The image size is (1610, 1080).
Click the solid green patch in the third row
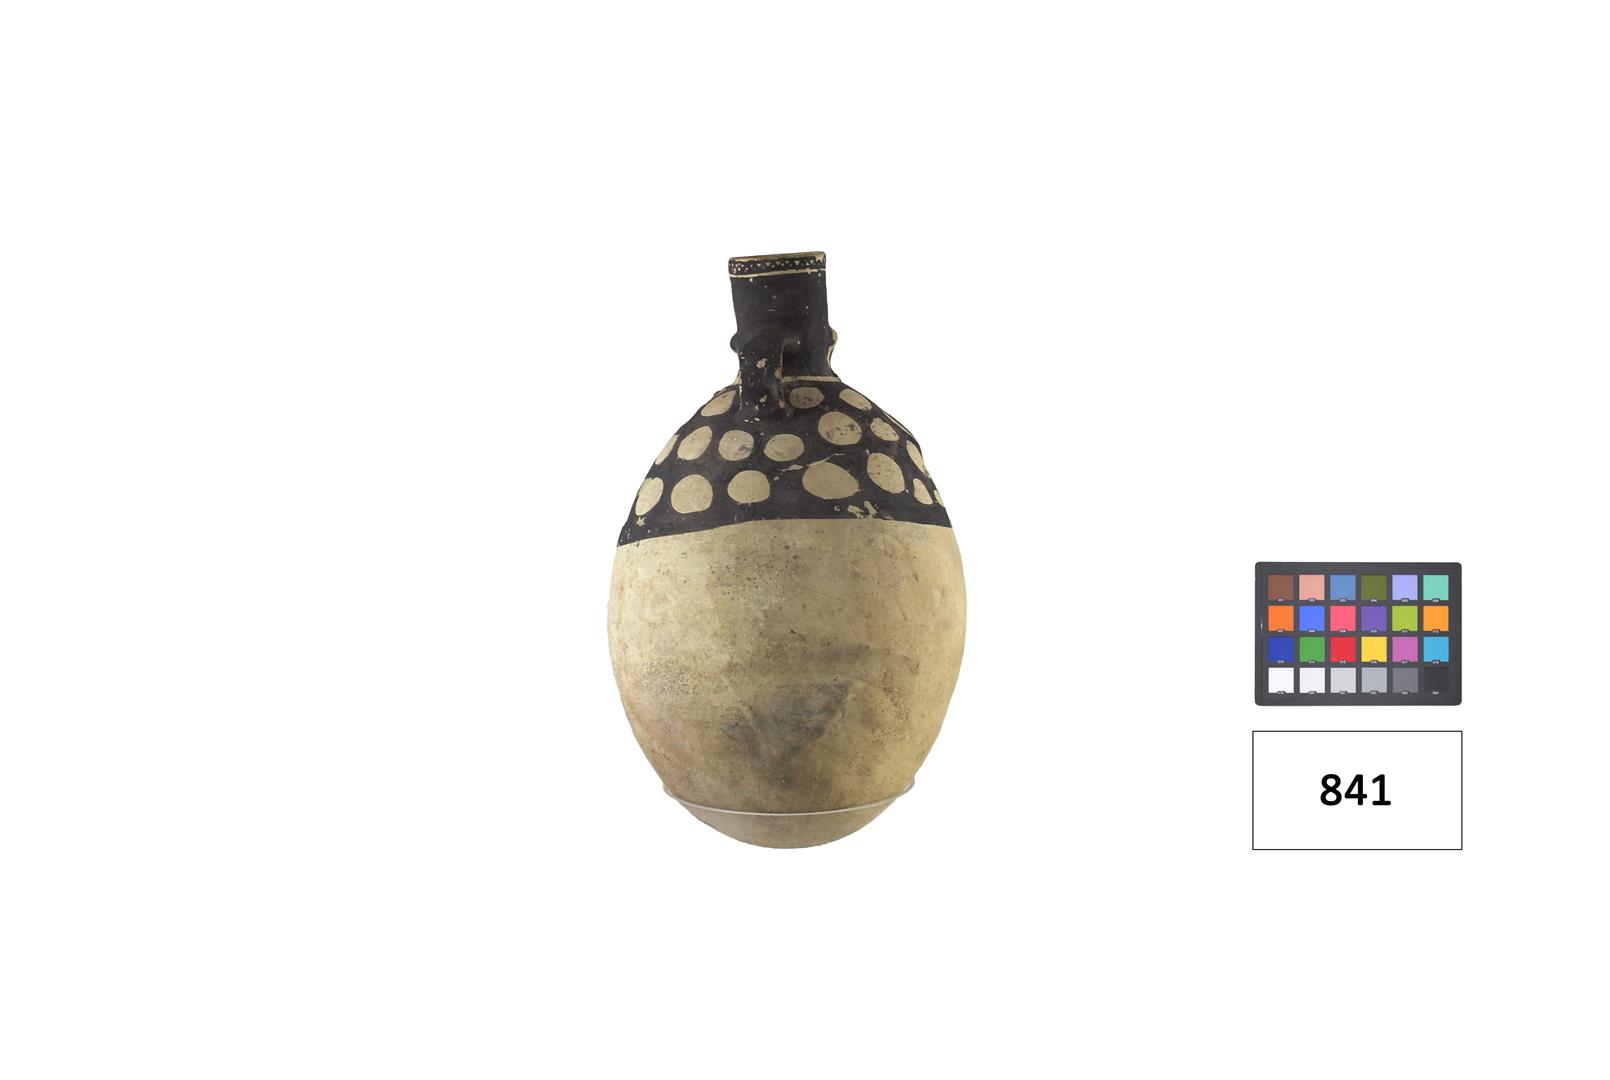pyautogui.click(x=1312, y=649)
